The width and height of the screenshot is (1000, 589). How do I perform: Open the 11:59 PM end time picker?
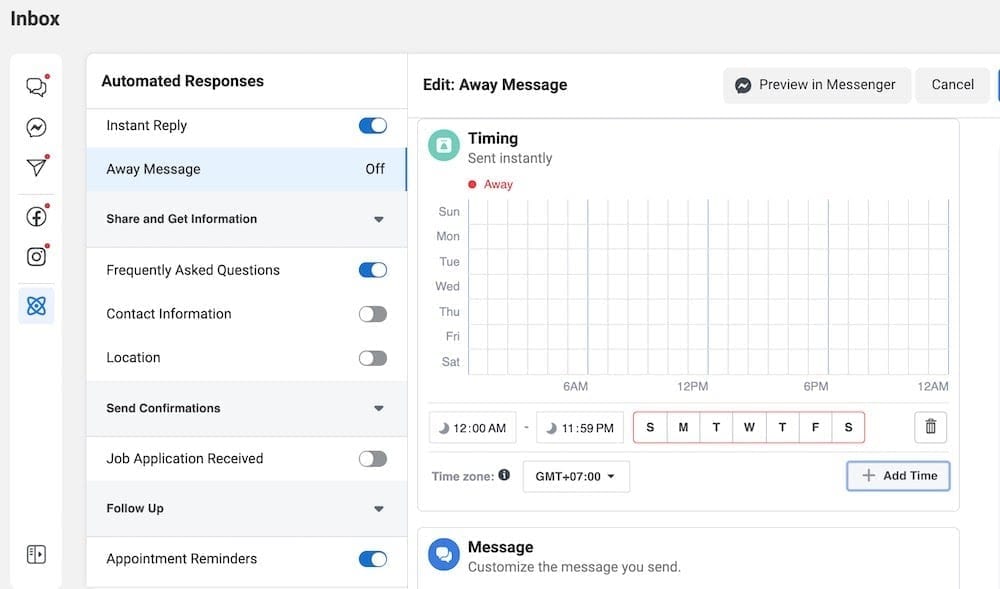tap(580, 428)
